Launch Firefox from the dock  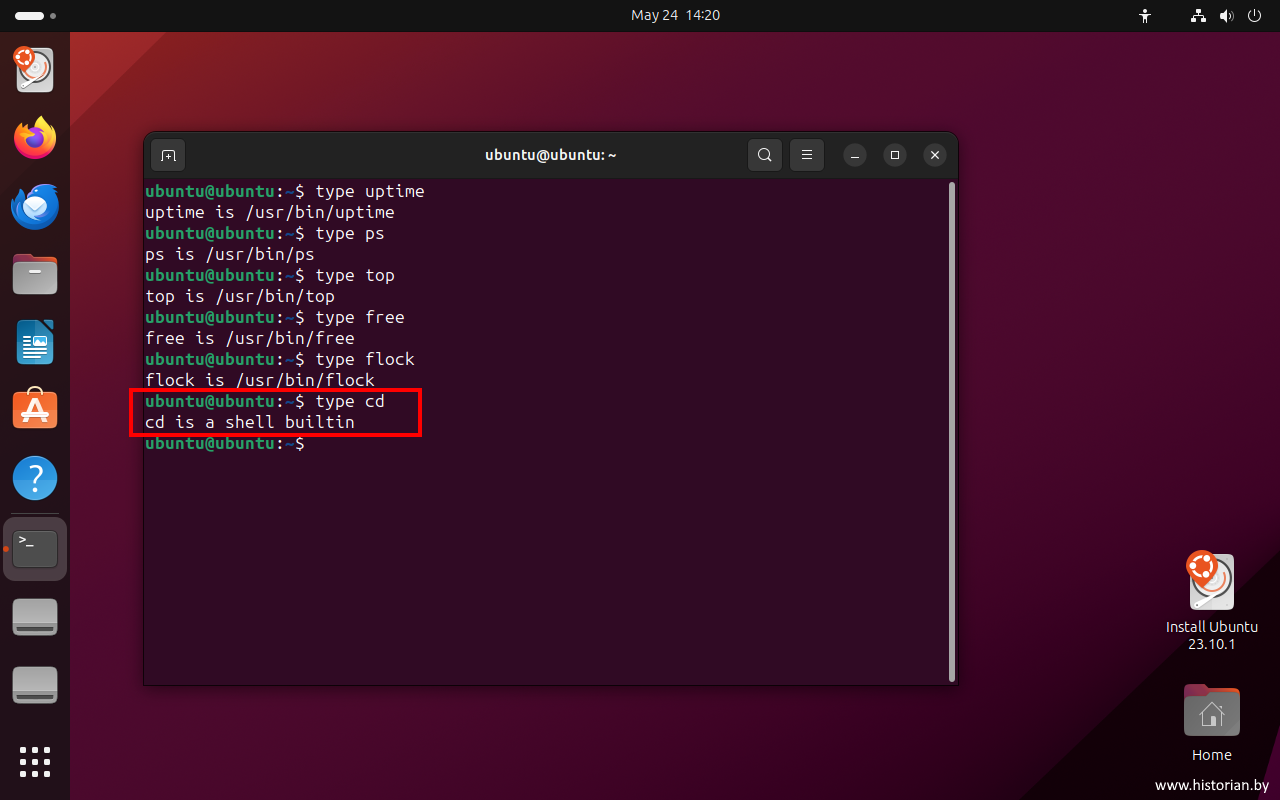click(x=35, y=138)
